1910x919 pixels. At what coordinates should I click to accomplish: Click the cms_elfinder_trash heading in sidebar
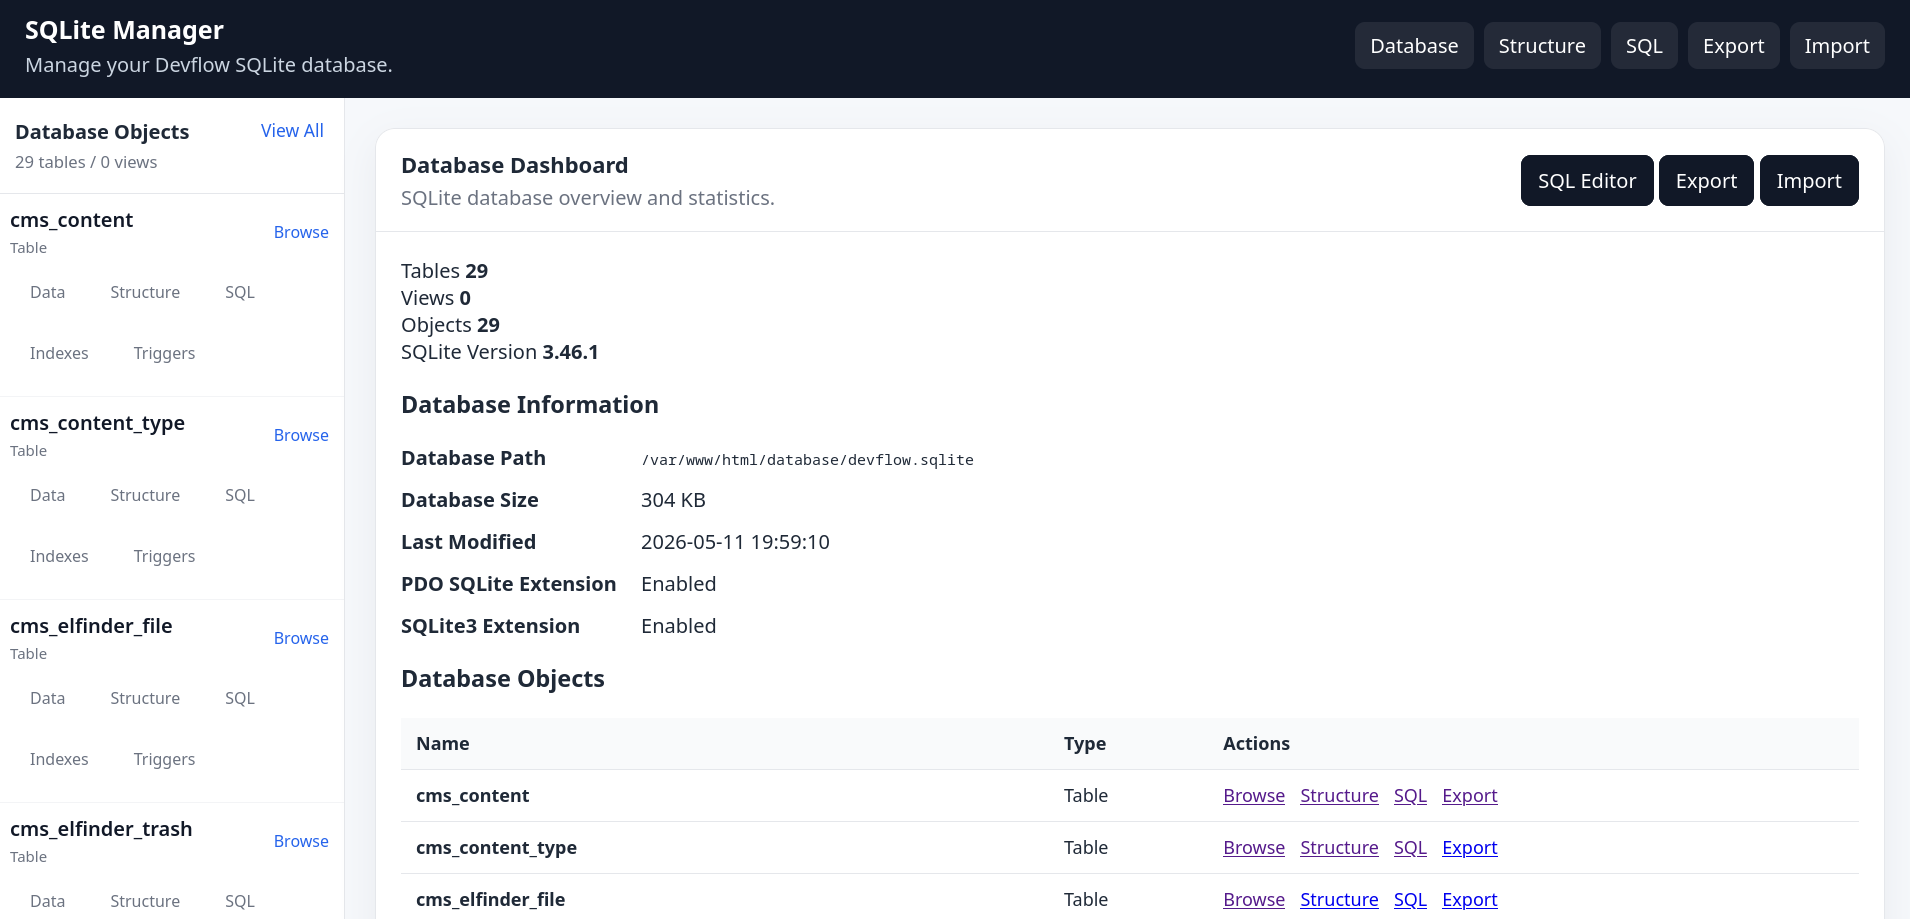click(101, 829)
